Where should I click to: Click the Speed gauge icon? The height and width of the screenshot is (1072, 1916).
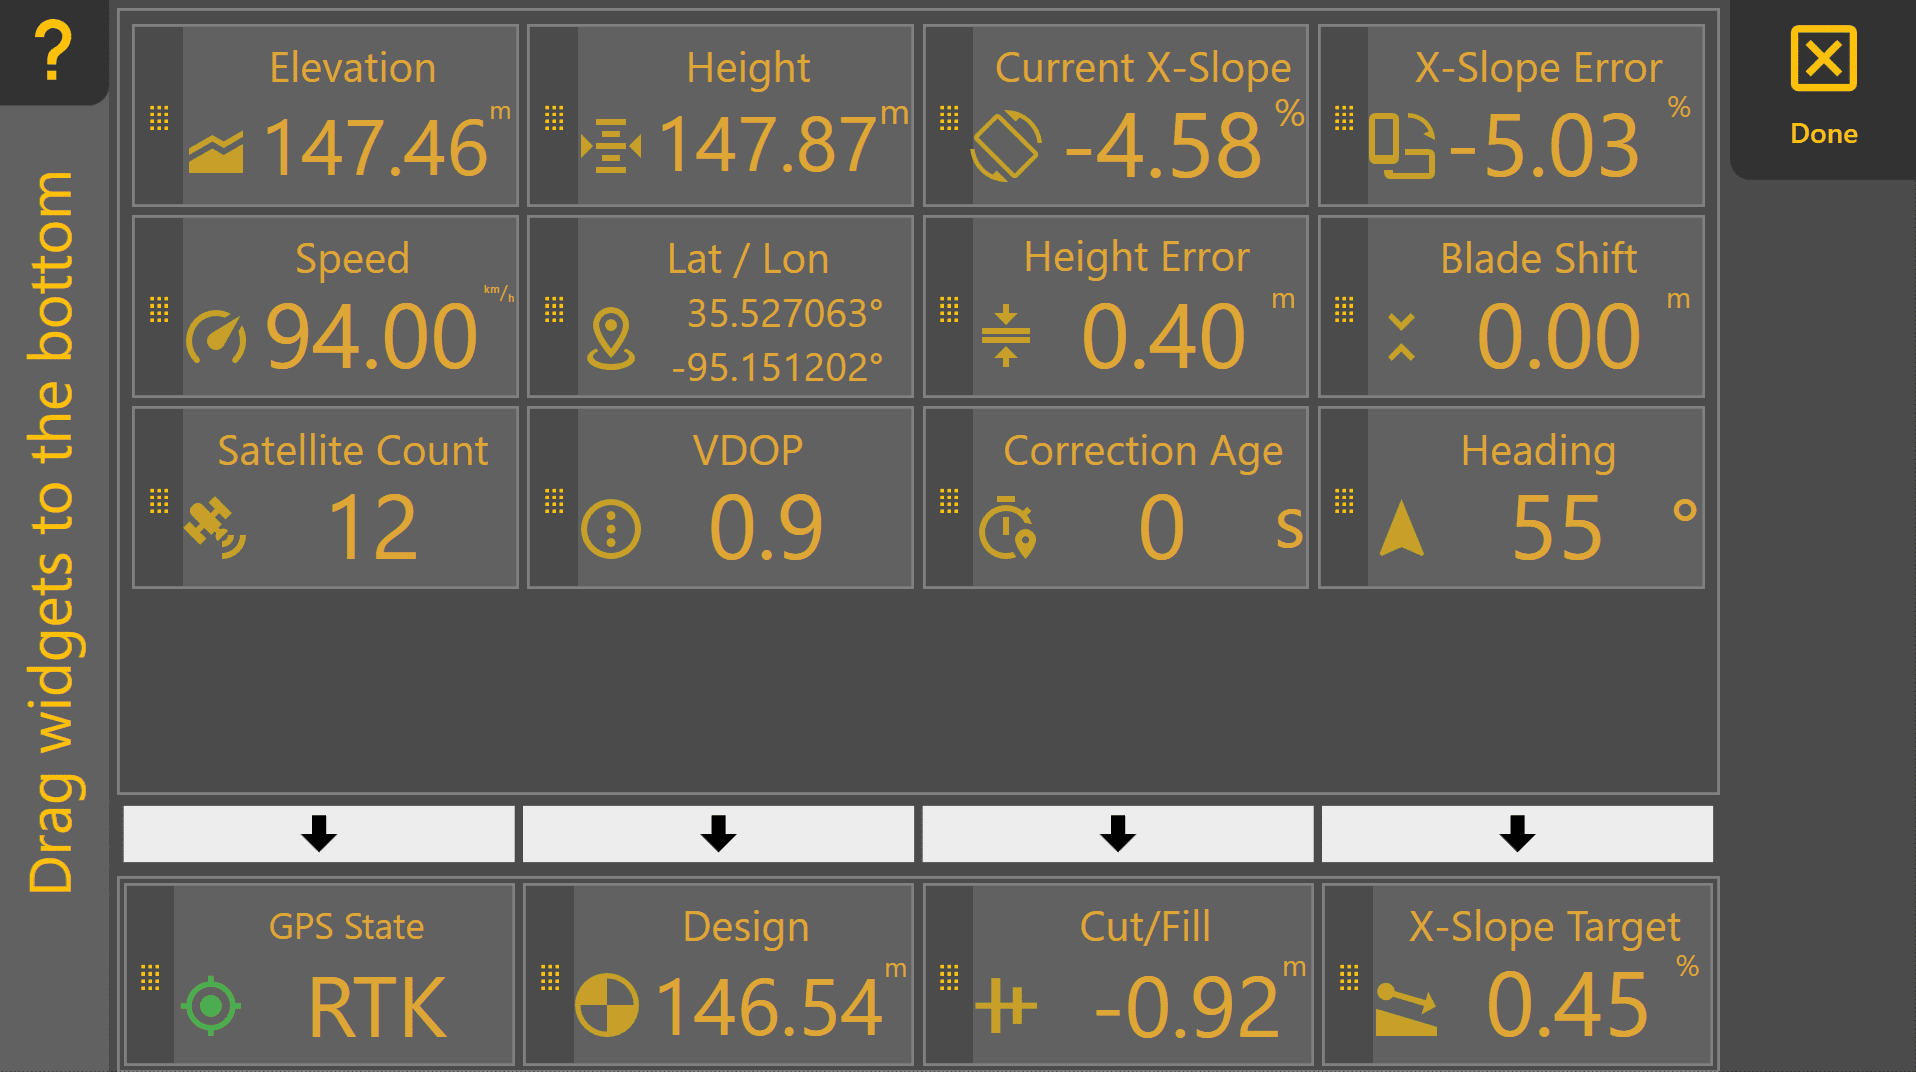(216, 338)
